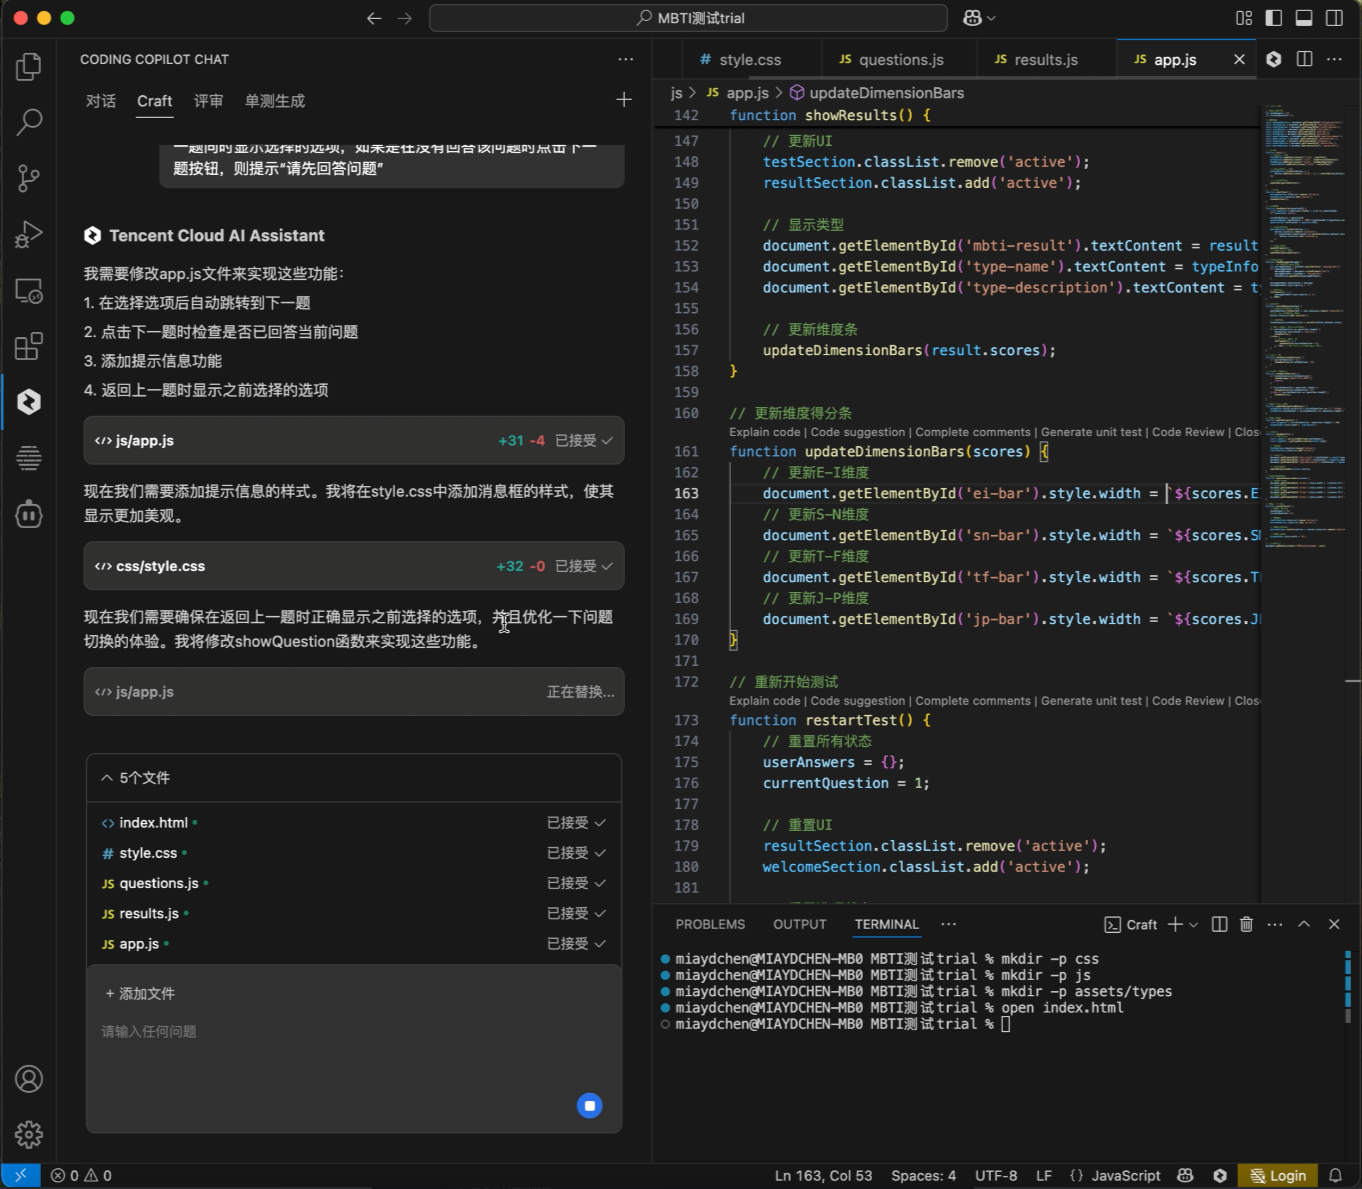1362x1189 pixels.
Task: Add a new terminal with plus
Action: click(x=1175, y=924)
